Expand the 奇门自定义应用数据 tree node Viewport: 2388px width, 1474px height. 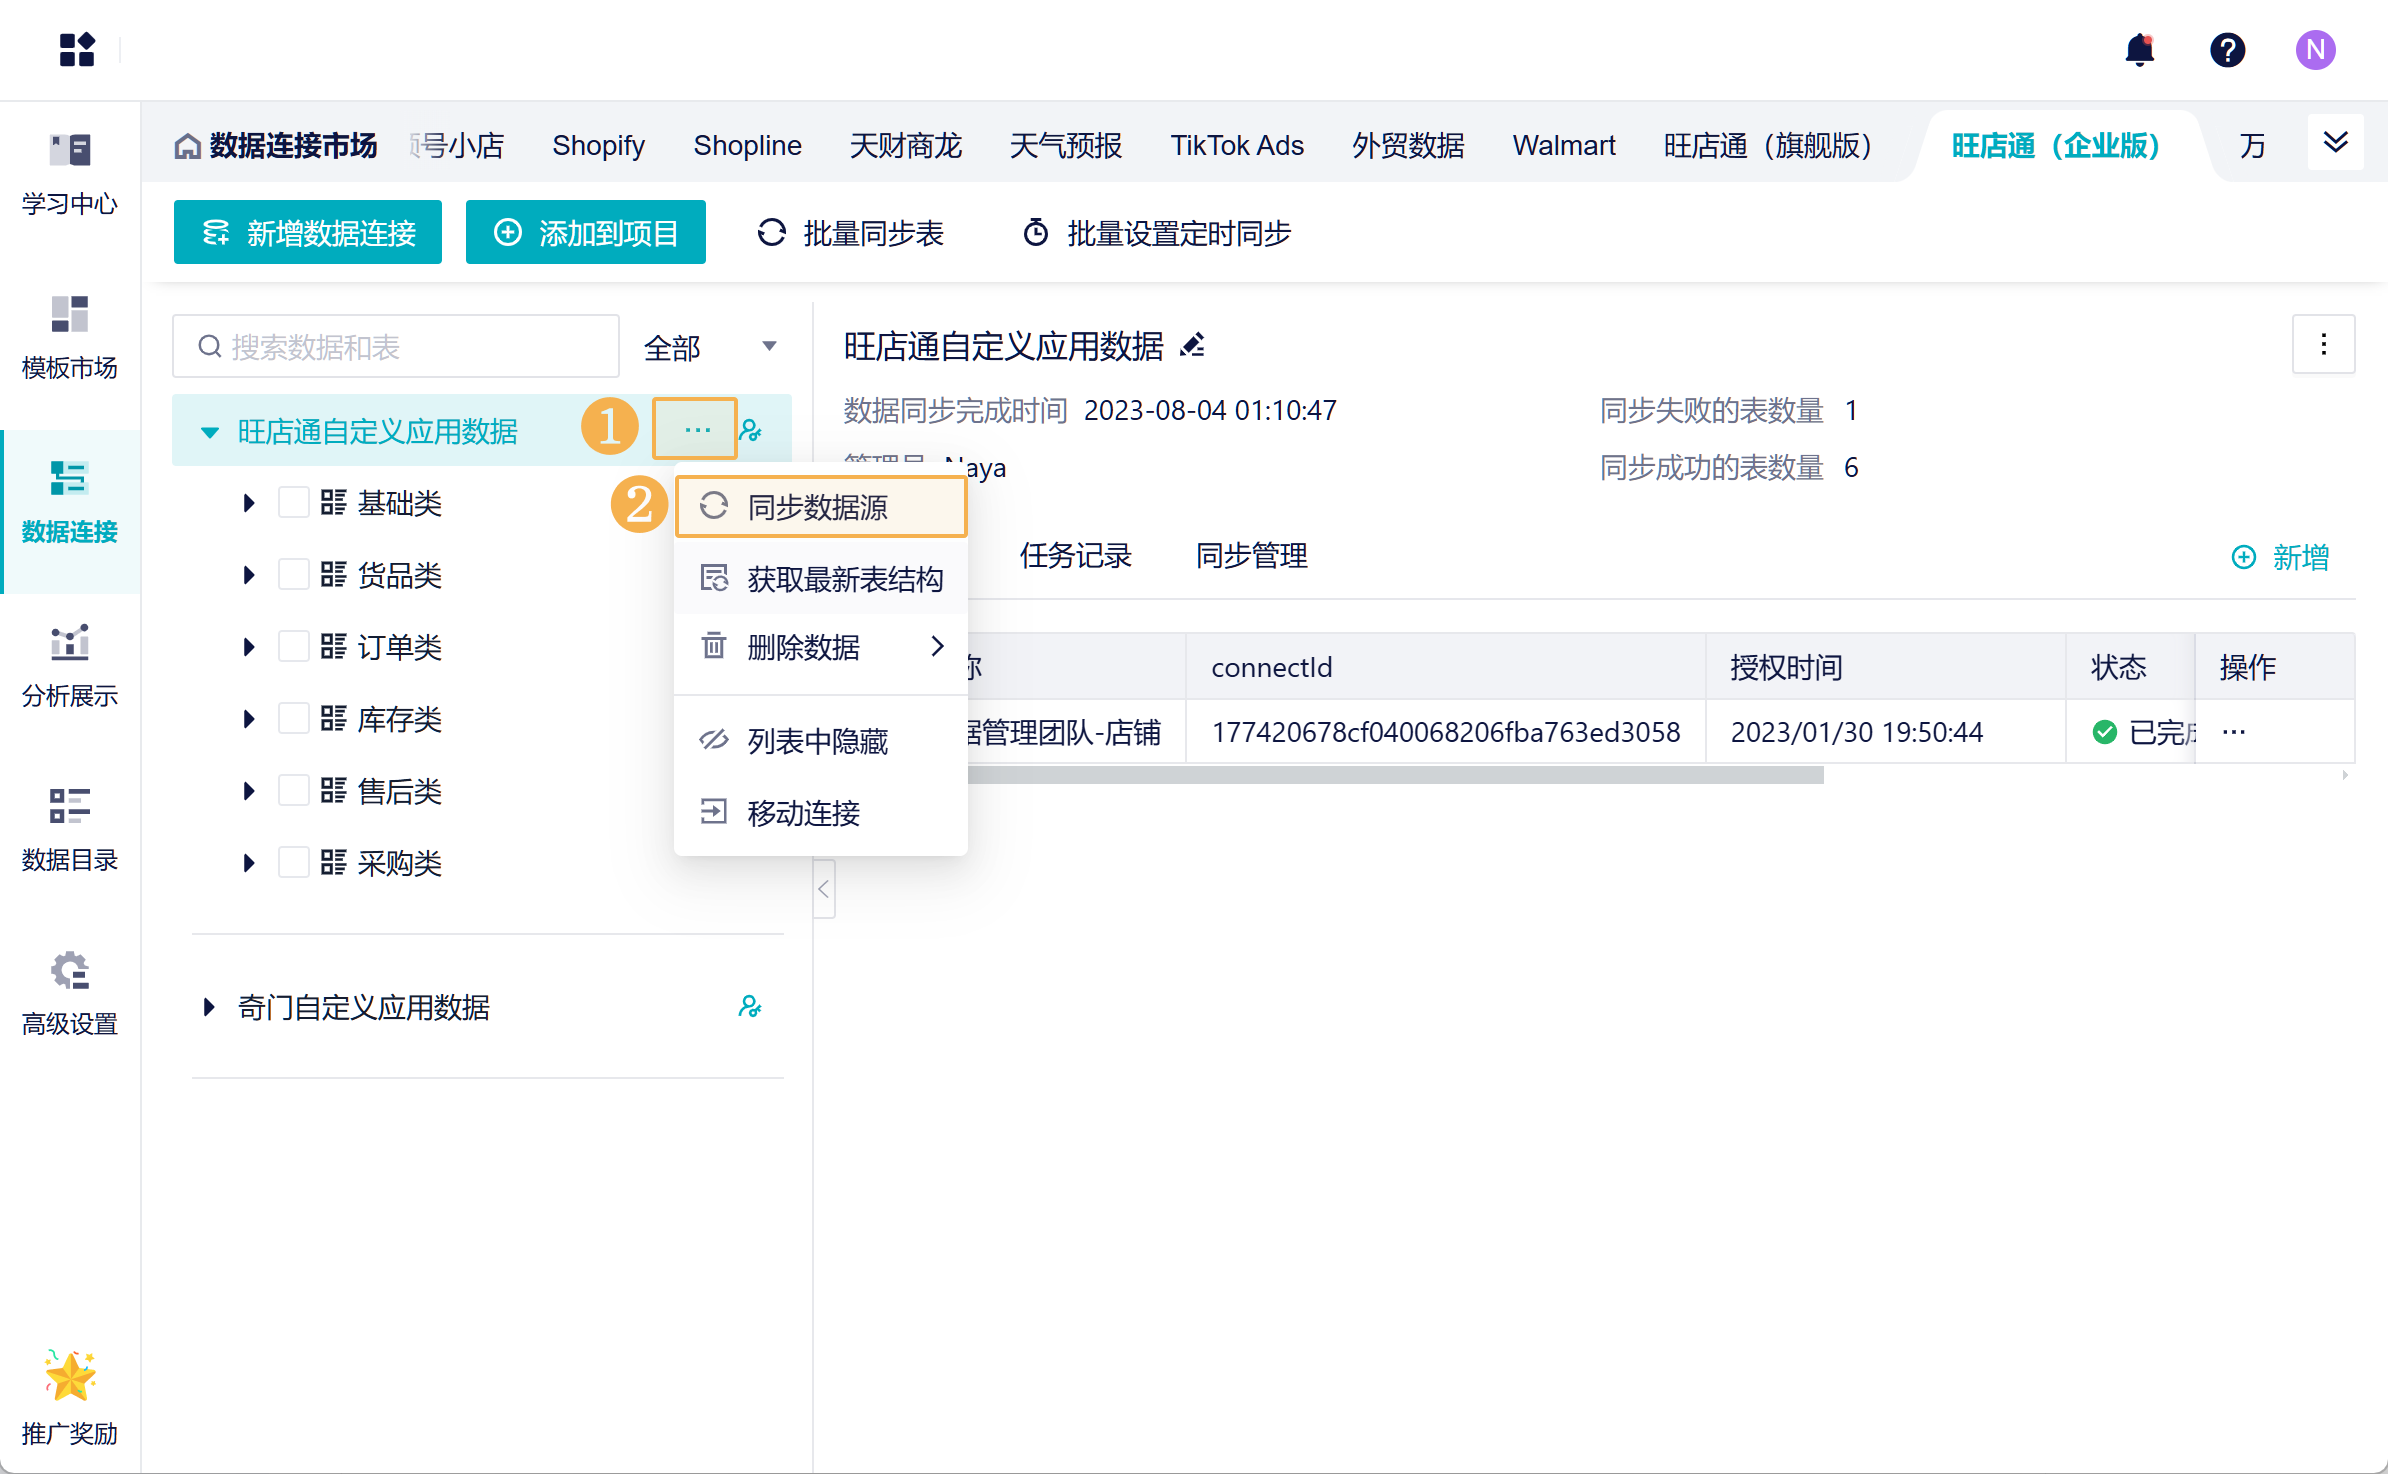pos(209,1007)
